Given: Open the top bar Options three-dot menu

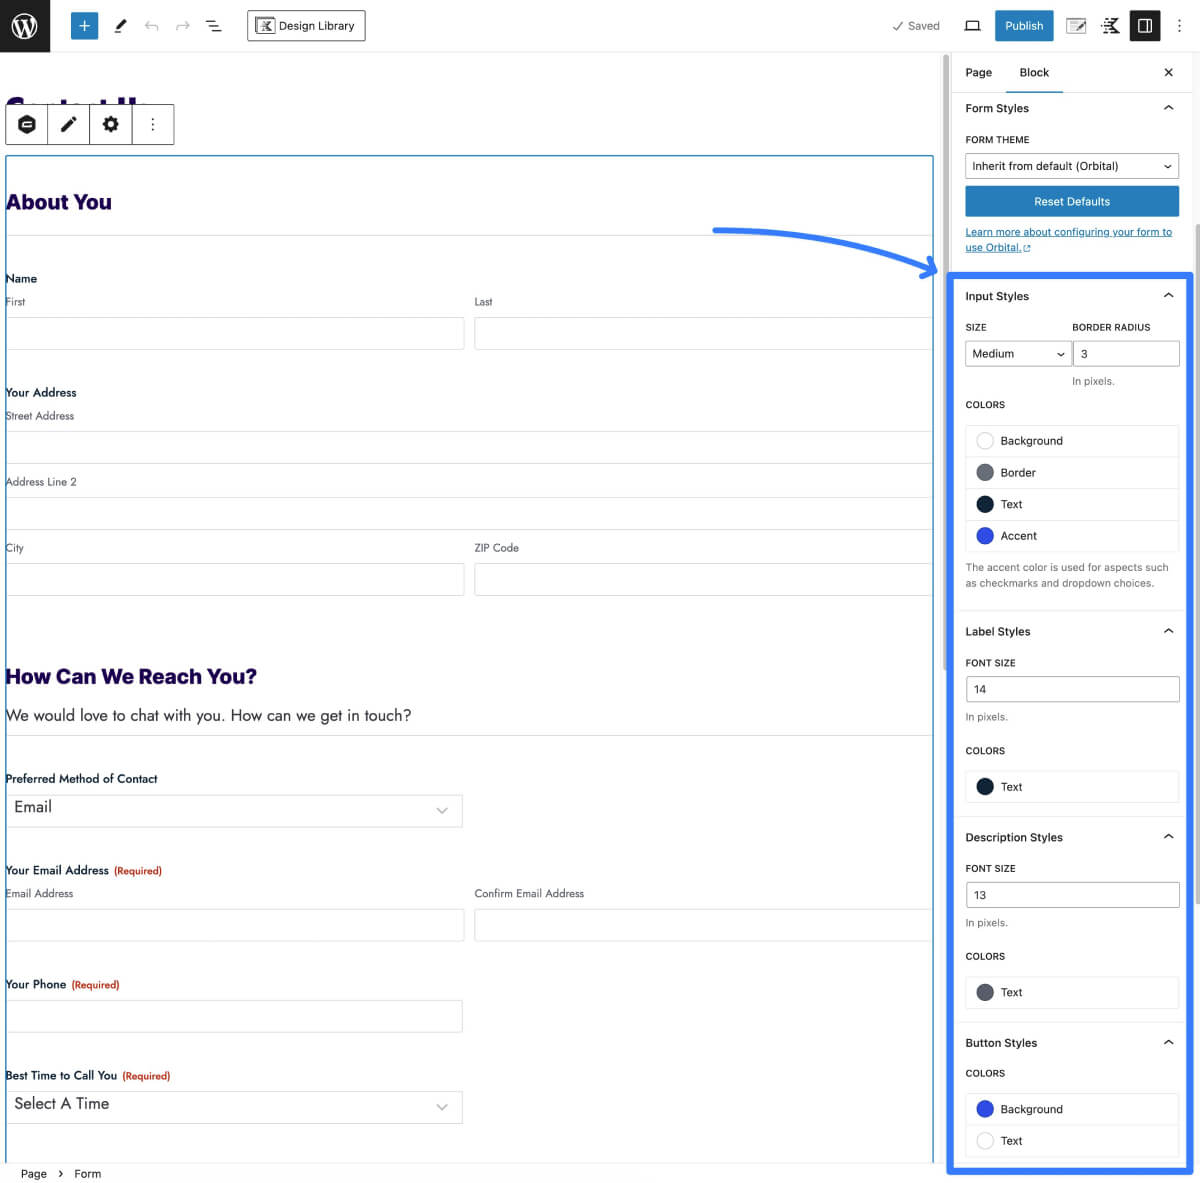Looking at the screenshot, I should pos(1179,26).
